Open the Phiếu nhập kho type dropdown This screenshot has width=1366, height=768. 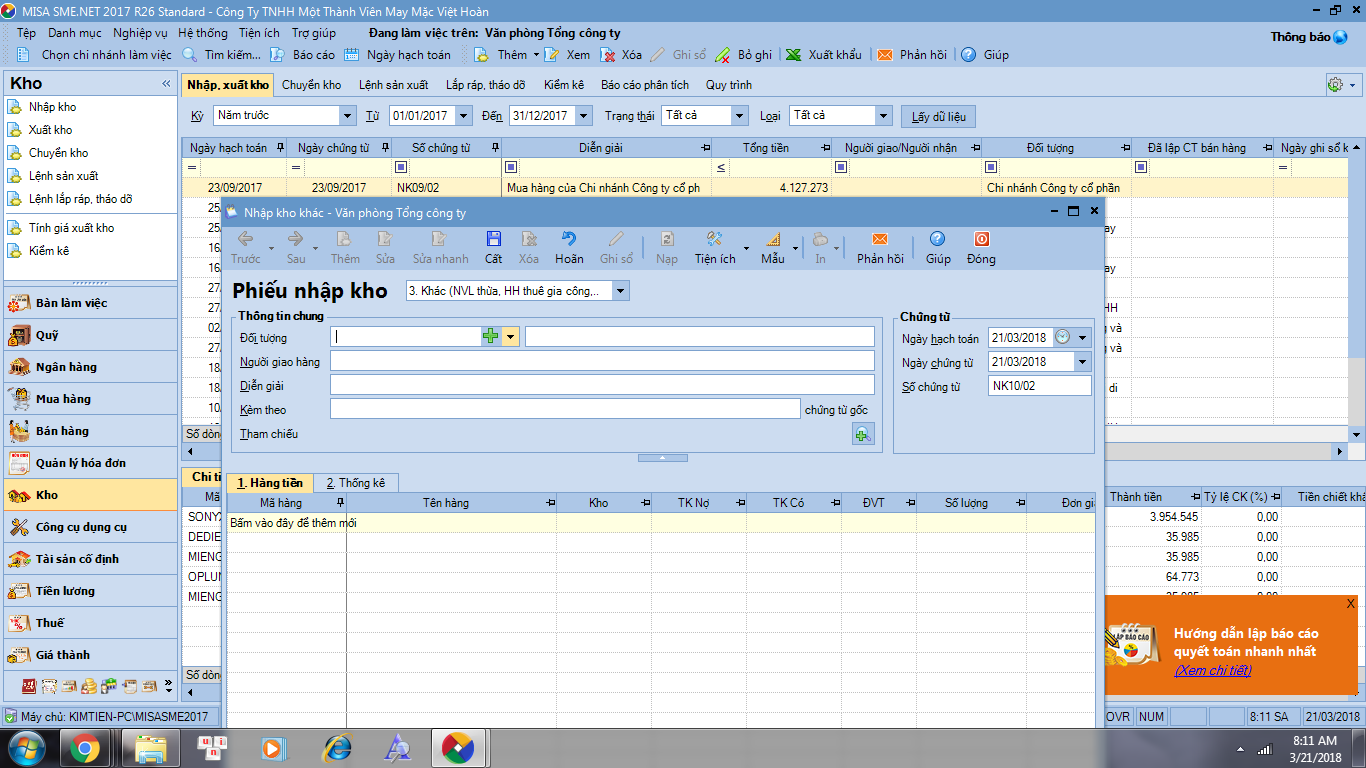[621, 291]
